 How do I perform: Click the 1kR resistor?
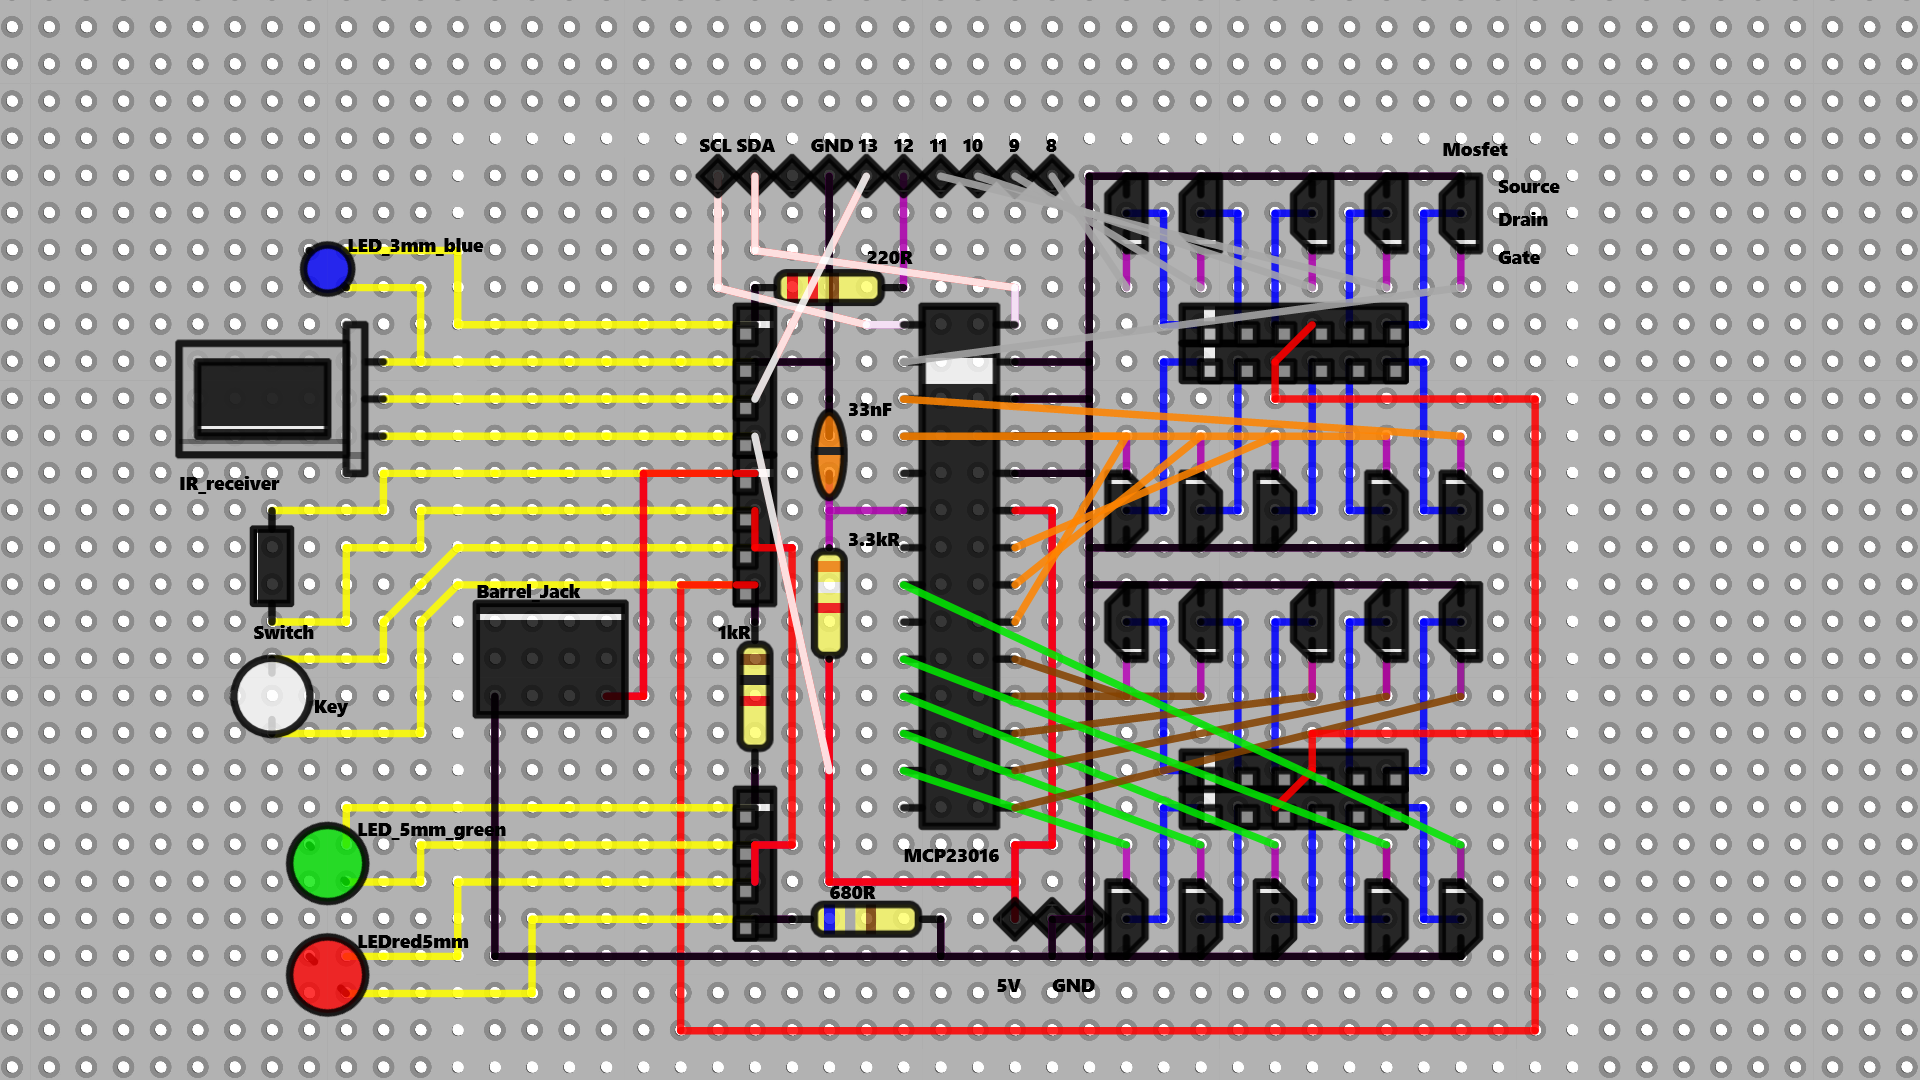click(755, 693)
